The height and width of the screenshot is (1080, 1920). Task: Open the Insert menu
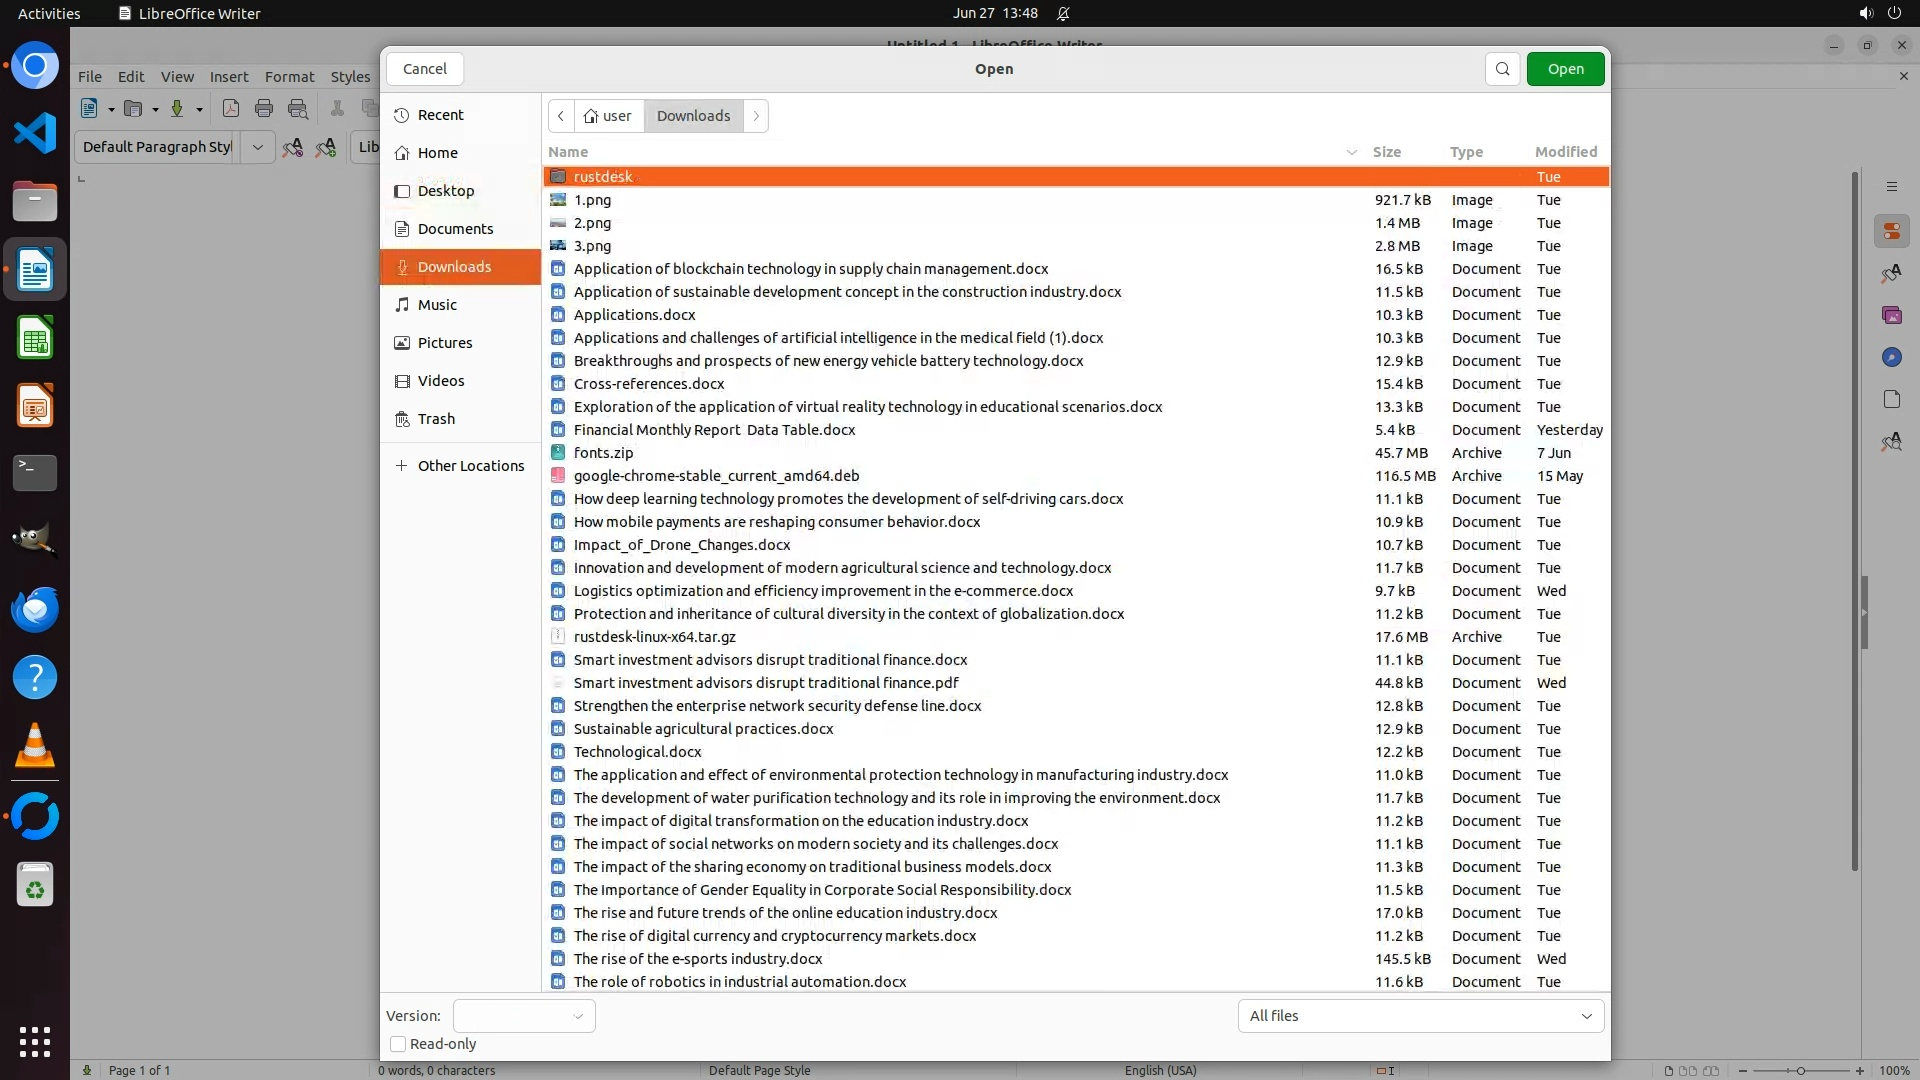pyautogui.click(x=229, y=77)
